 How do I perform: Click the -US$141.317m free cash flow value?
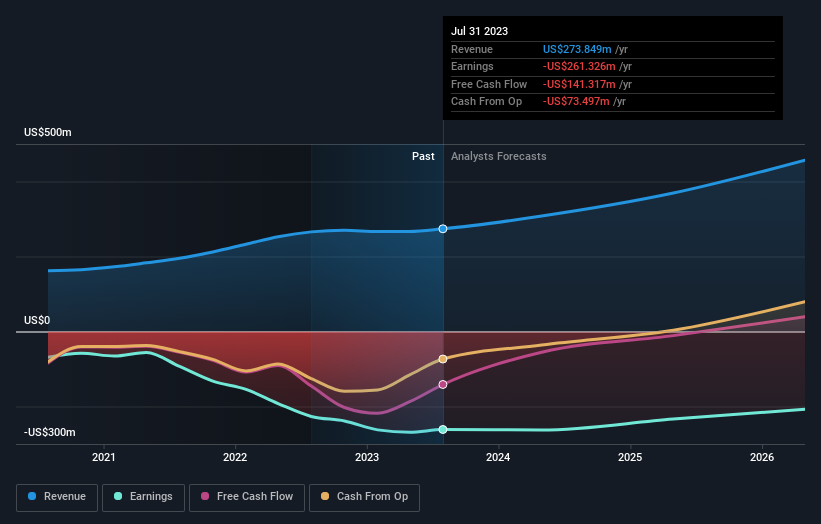click(579, 84)
